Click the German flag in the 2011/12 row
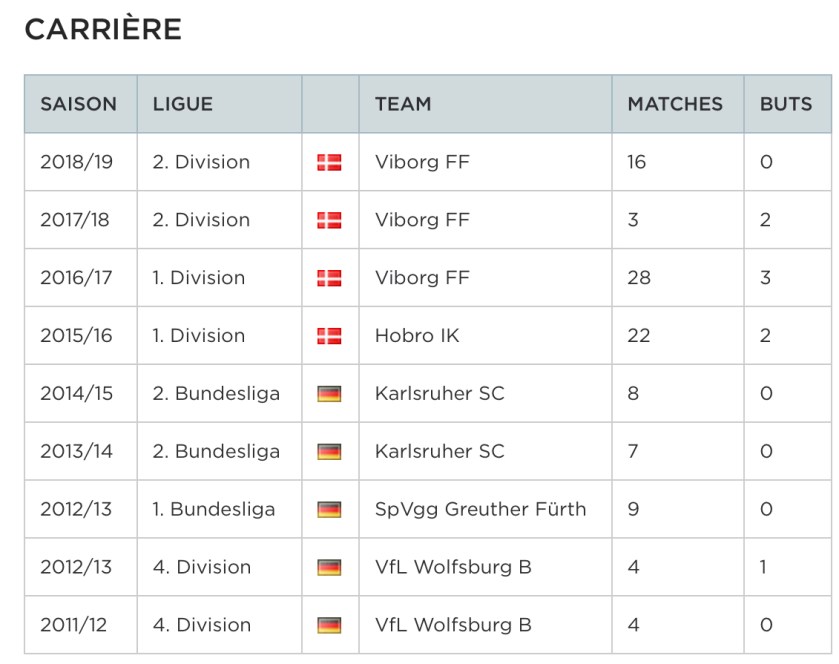This screenshot has height=664, width=839. pos(329,626)
